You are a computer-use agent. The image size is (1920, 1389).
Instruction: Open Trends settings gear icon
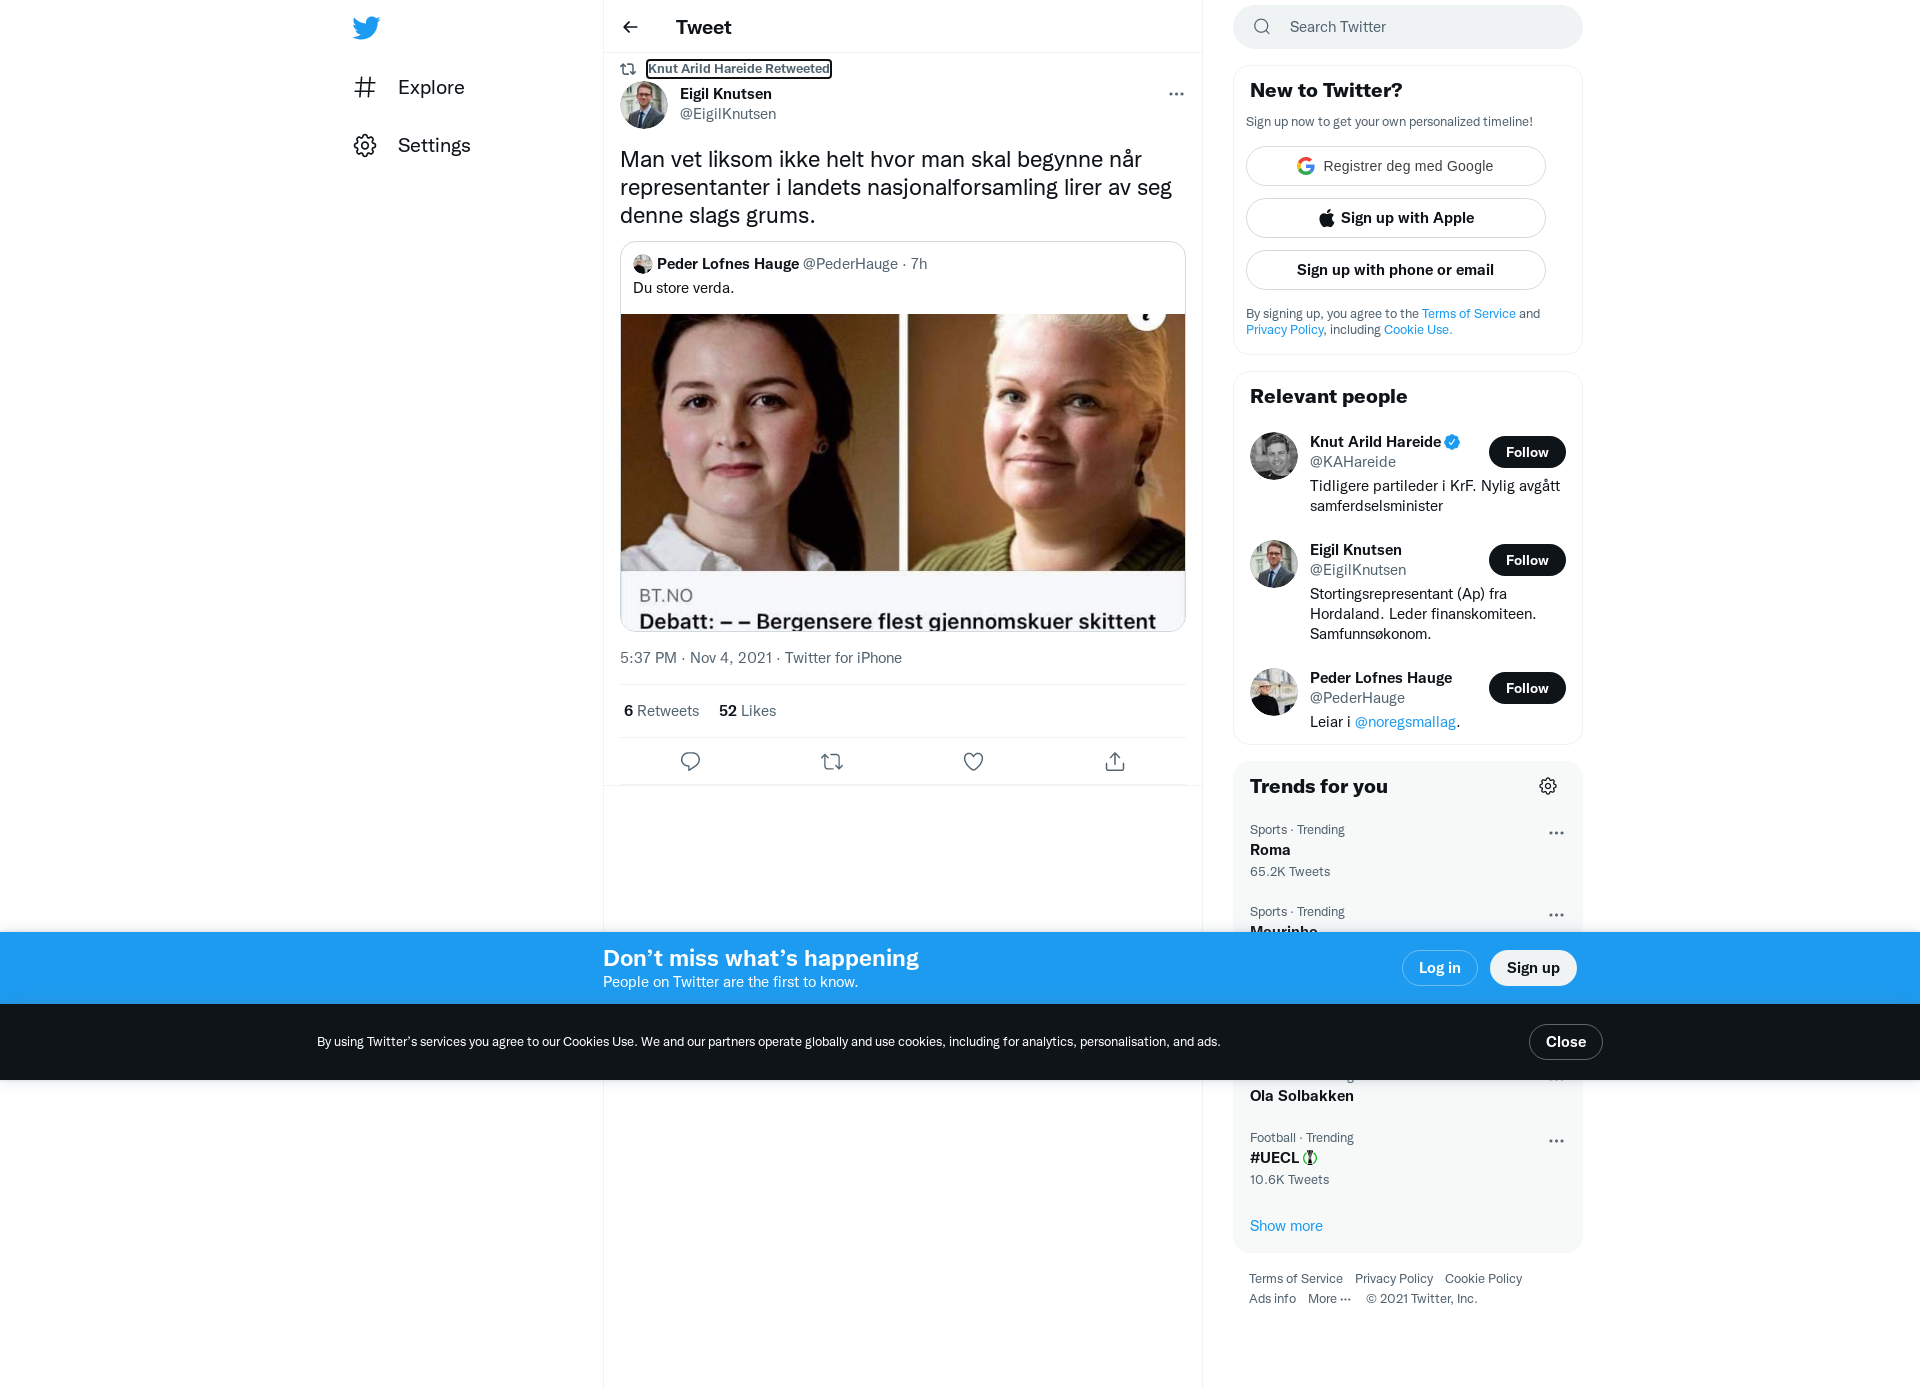click(1548, 786)
